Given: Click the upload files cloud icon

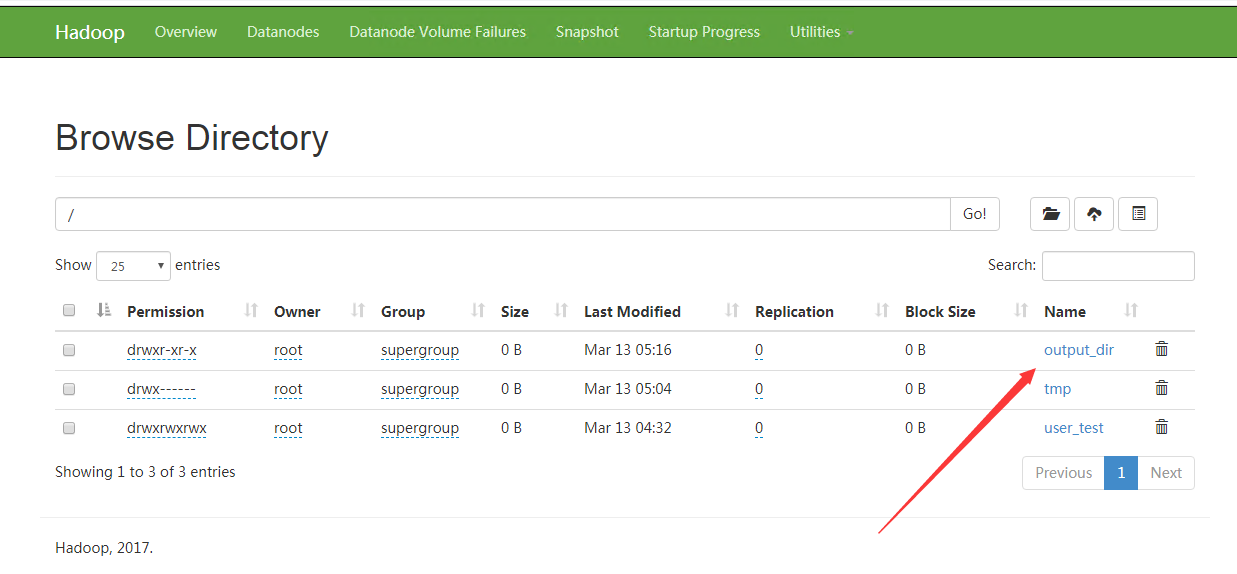Looking at the screenshot, I should (x=1094, y=214).
